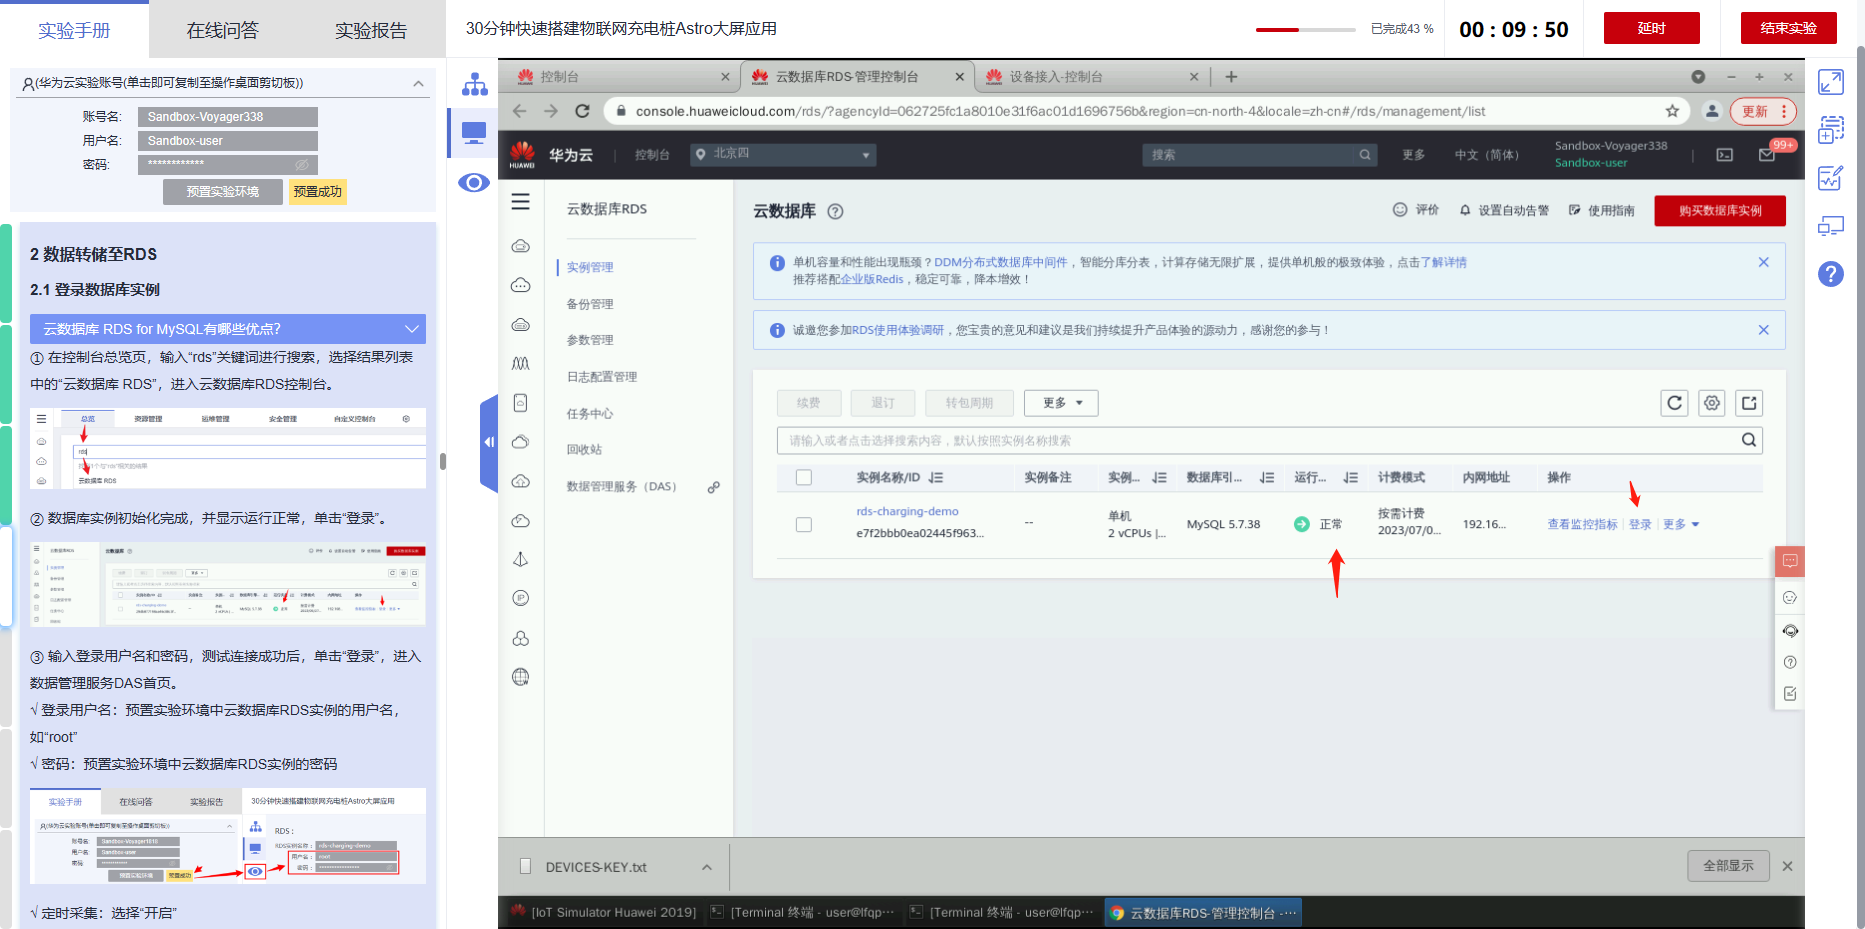Click the instance search input field

pos(1270,440)
